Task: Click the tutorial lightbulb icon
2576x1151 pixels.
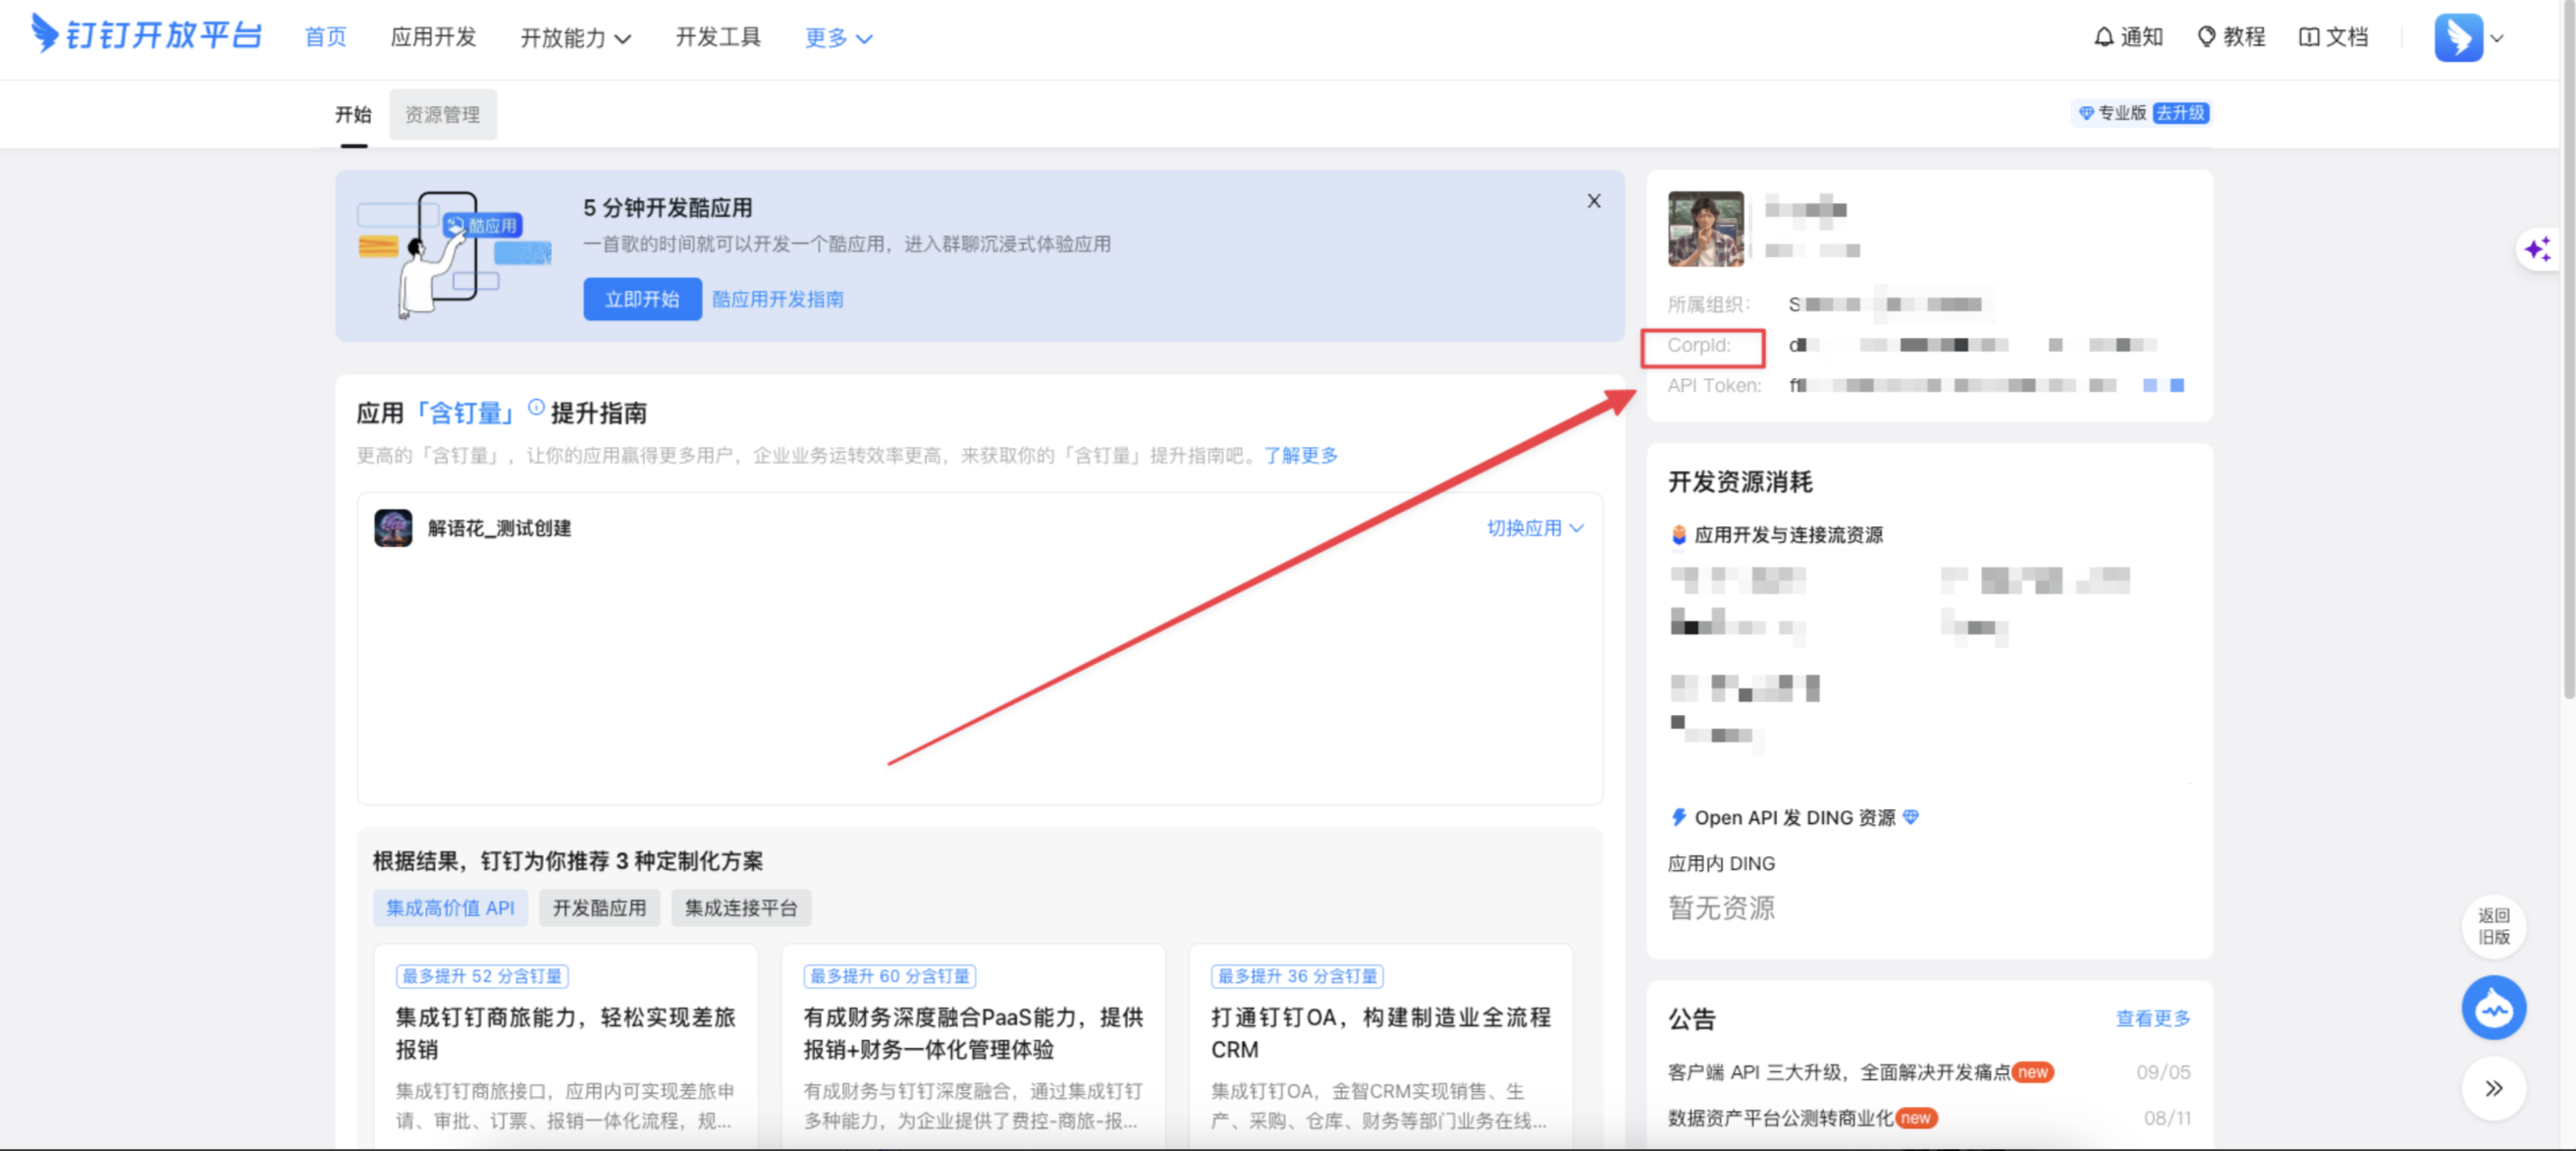Action: click(x=2206, y=37)
